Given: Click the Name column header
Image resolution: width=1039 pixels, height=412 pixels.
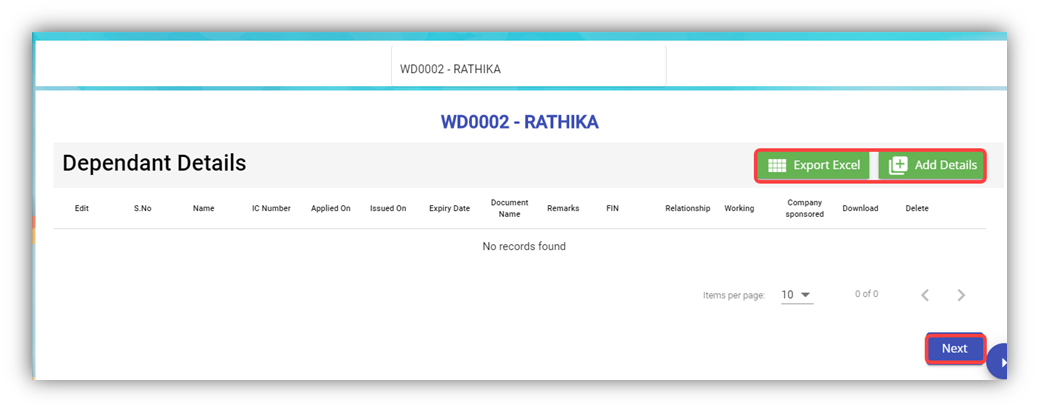Looking at the screenshot, I should (x=204, y=209).
